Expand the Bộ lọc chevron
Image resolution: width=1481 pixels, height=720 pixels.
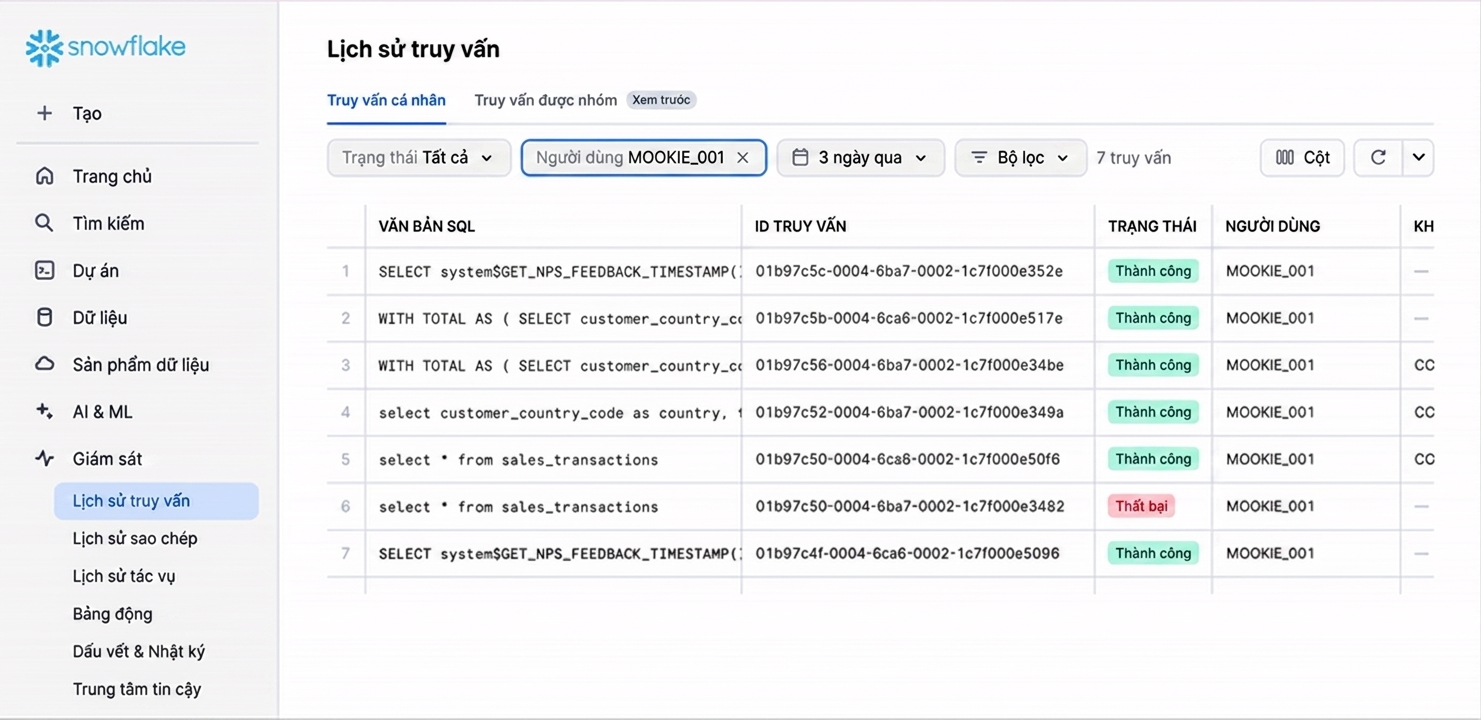click(x=1063, y=158)
